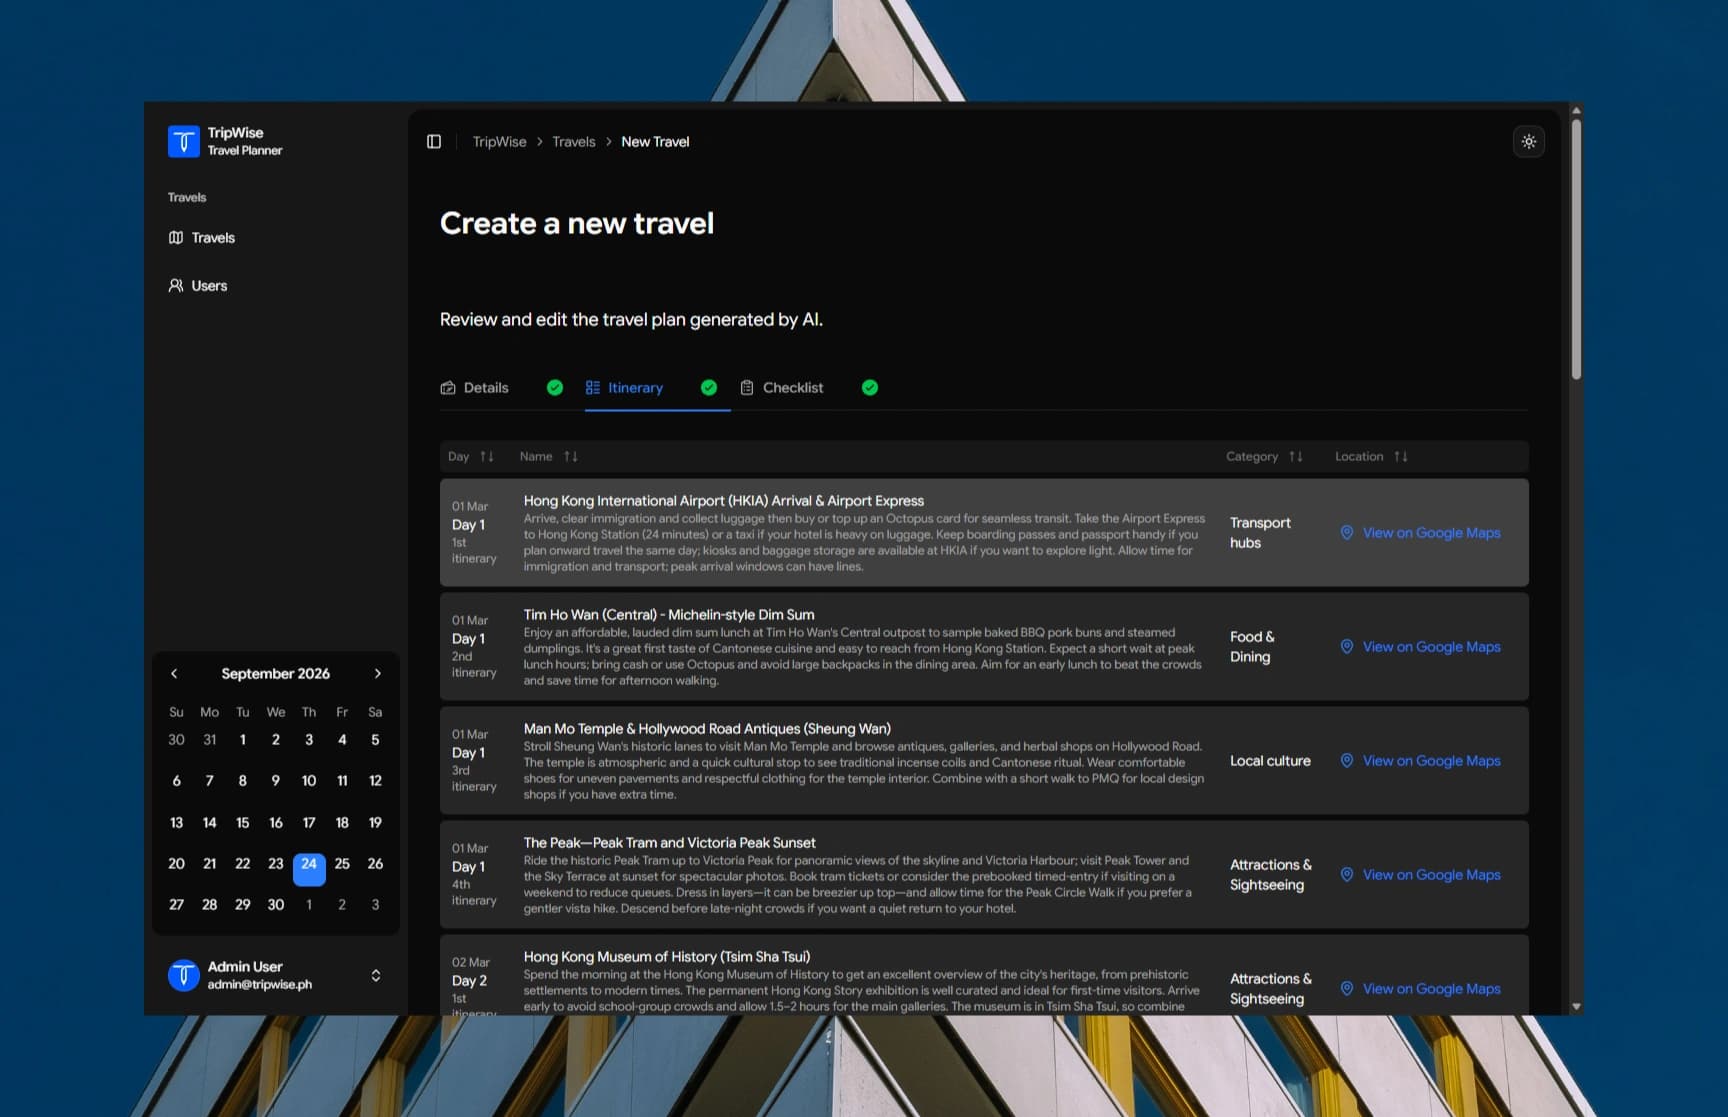Click the New Travel breadcrumb item
Image resolution: width=1728 pixels, height=1117 pixels.
pyautogui.click(x=655, y=142)
